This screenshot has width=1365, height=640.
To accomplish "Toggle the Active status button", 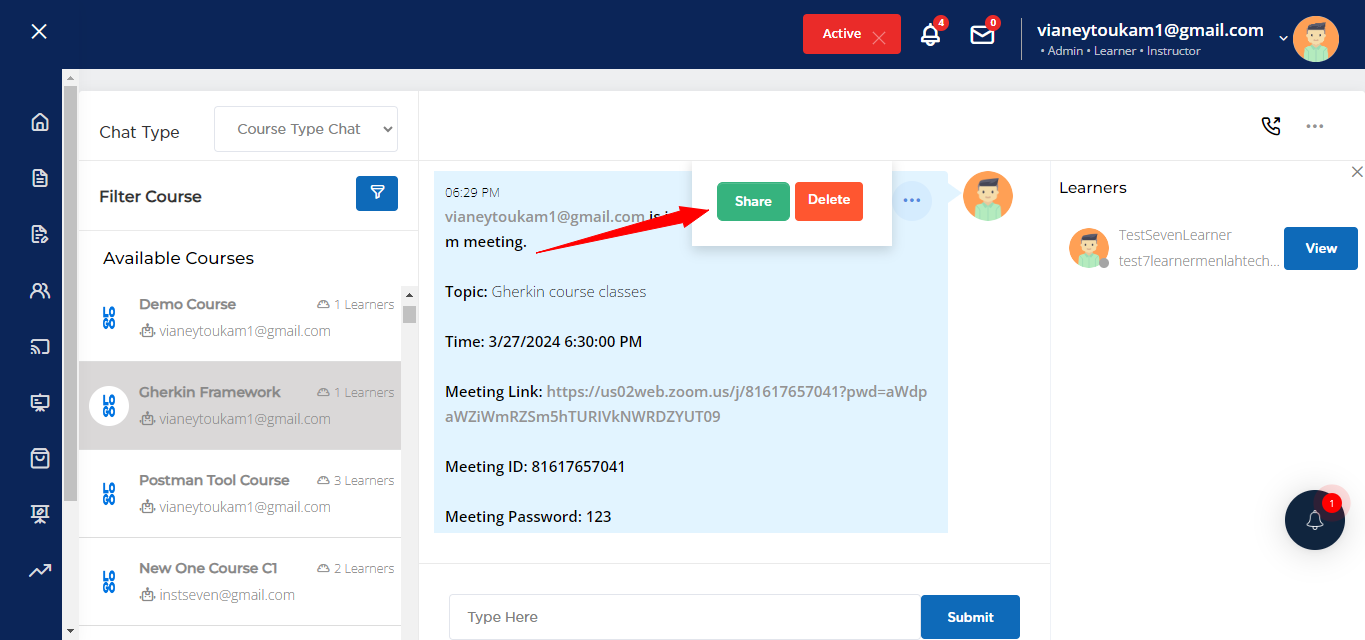I will (x=851, y=34).
